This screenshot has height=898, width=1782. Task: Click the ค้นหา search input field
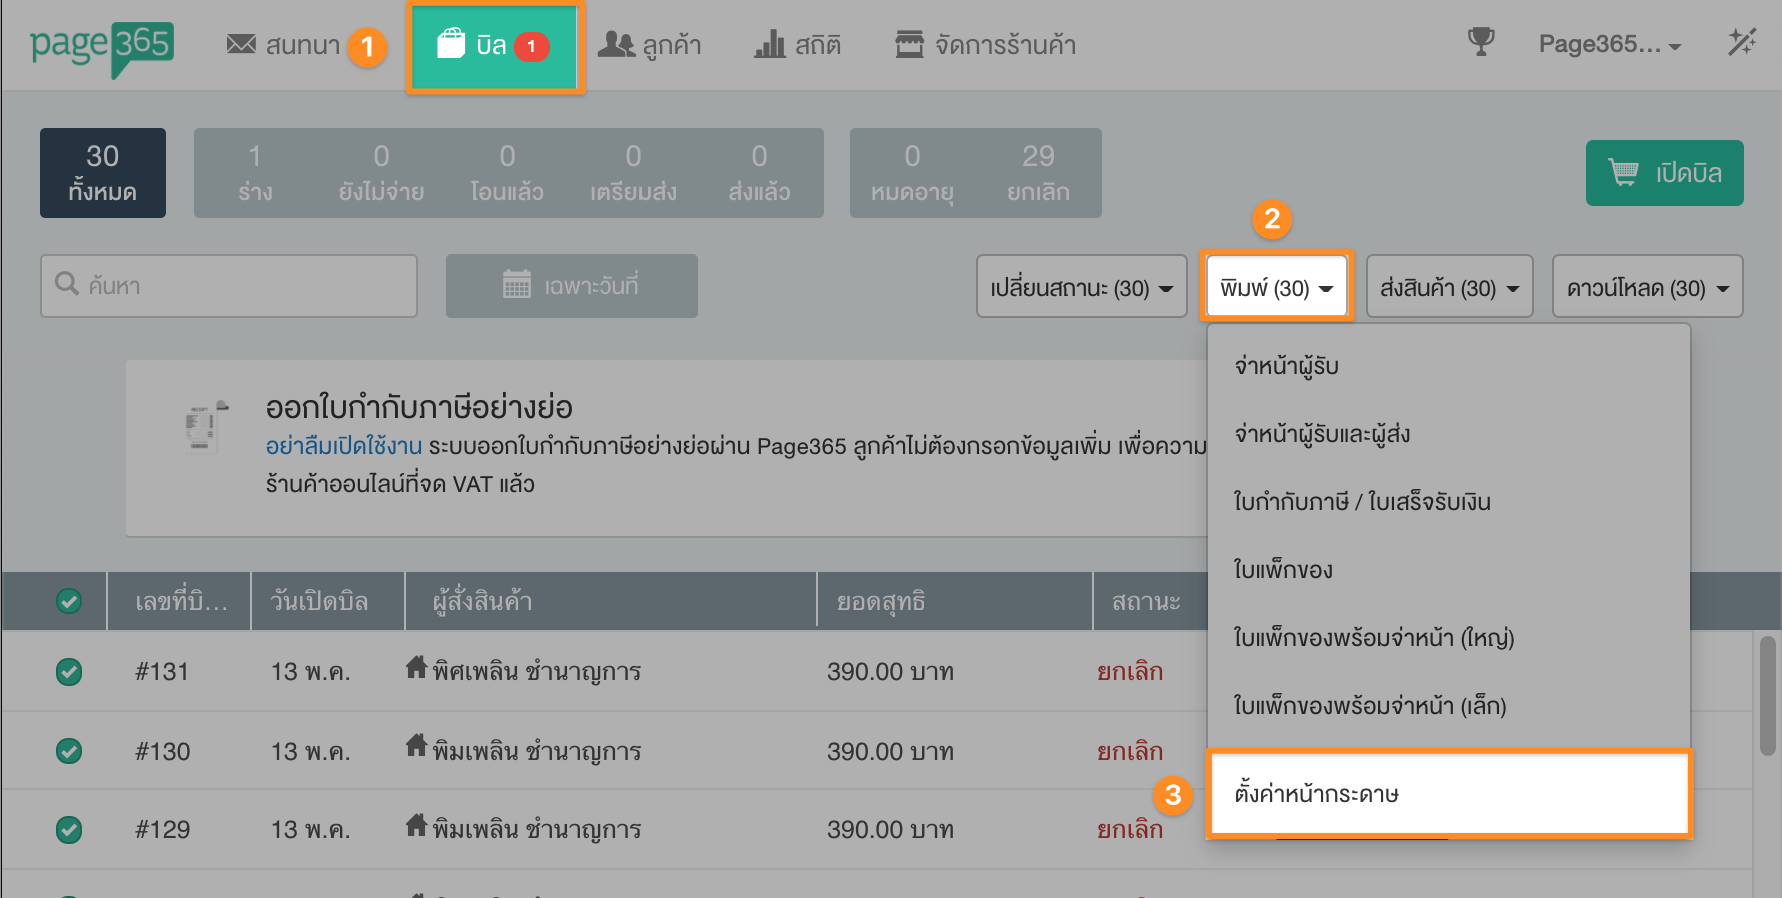point(229,286)
